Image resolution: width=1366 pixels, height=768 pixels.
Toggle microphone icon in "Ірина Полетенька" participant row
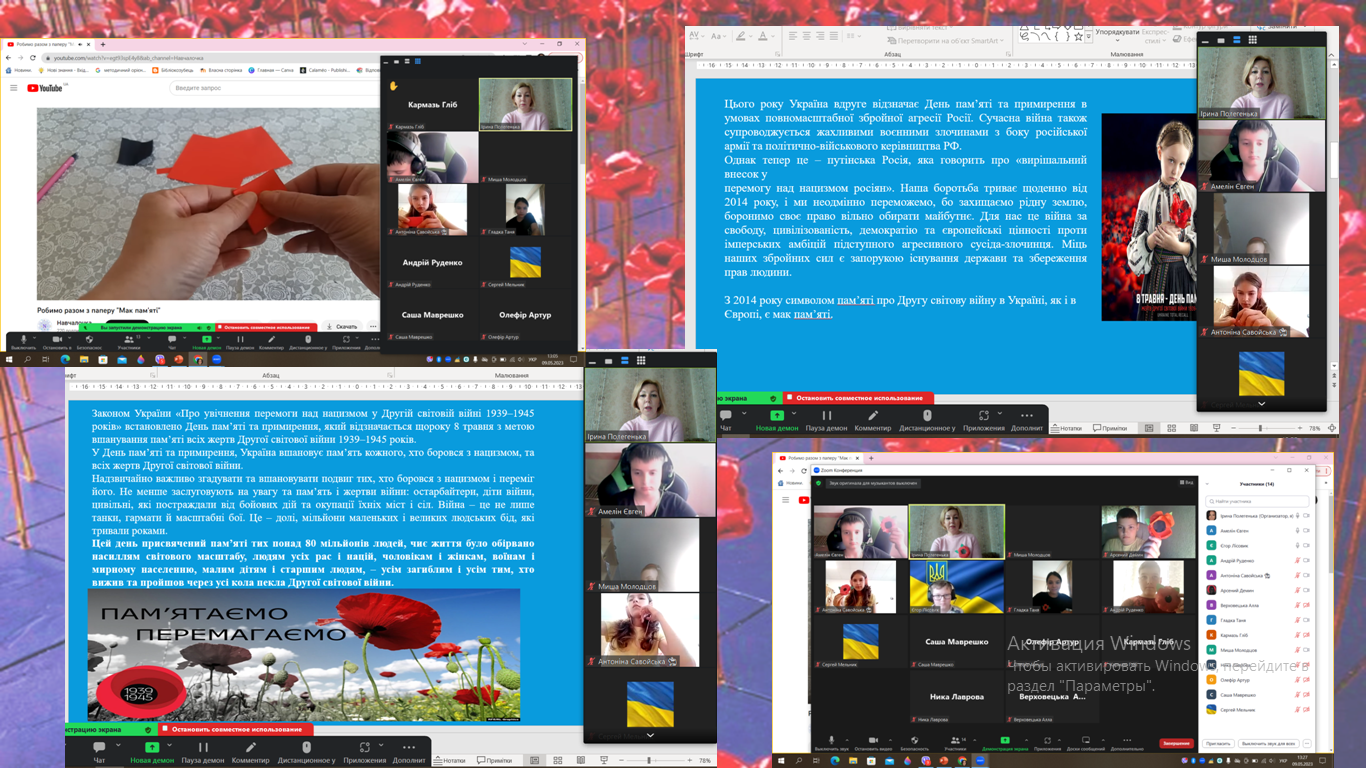click(1298, 516)
